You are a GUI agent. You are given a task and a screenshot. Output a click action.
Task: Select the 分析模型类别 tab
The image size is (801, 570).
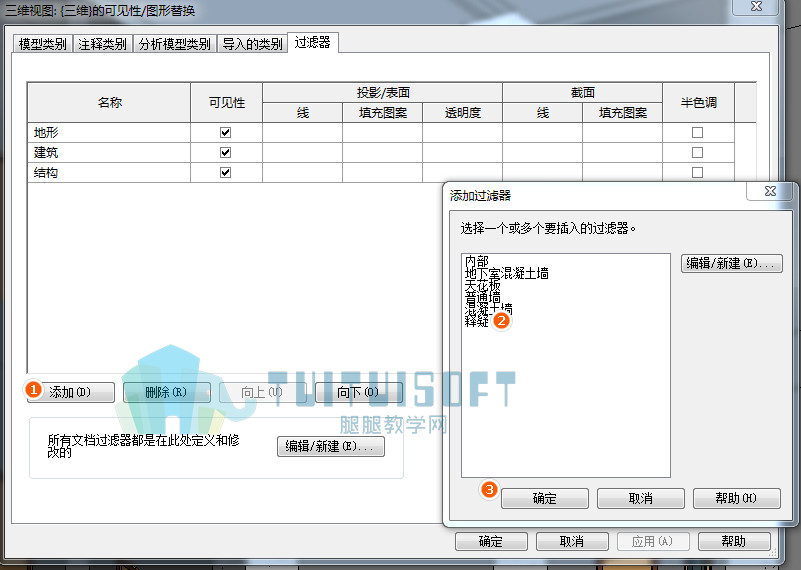coord(175,44)
